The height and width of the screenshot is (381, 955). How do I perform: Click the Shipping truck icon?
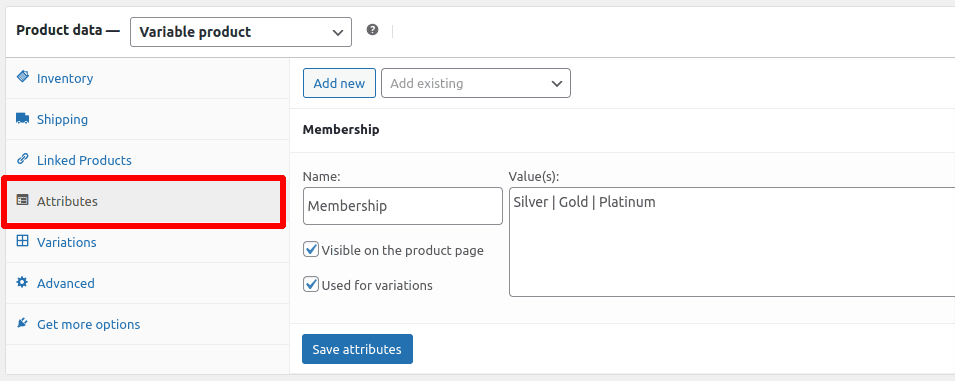coord(23,118)
